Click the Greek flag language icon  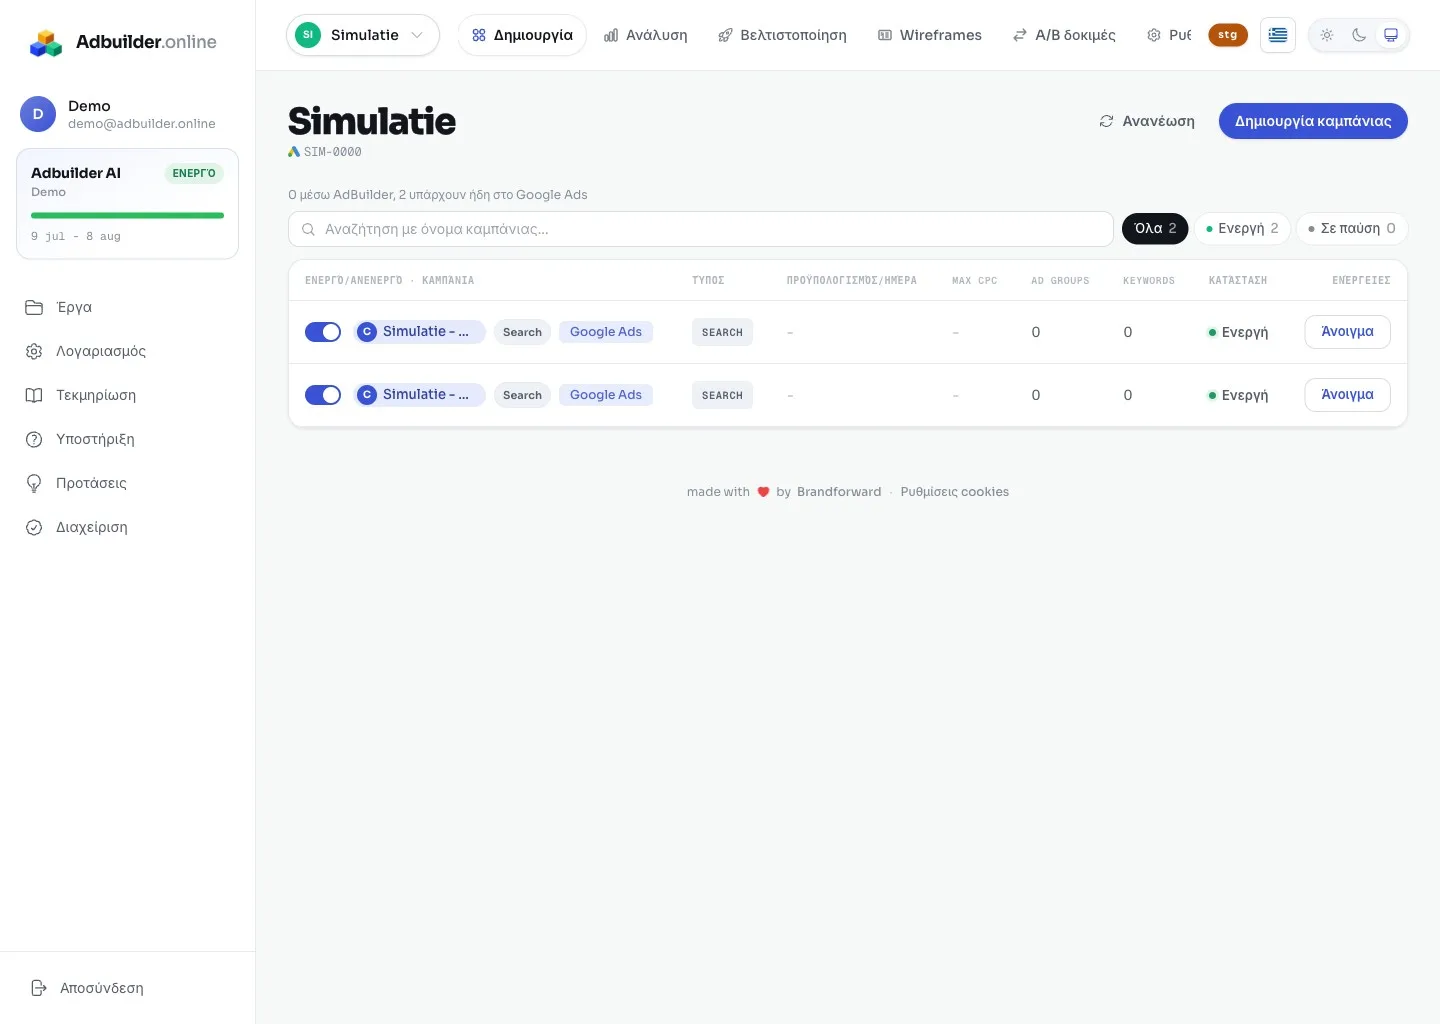pyautogui.click(x=1278, y=35)
